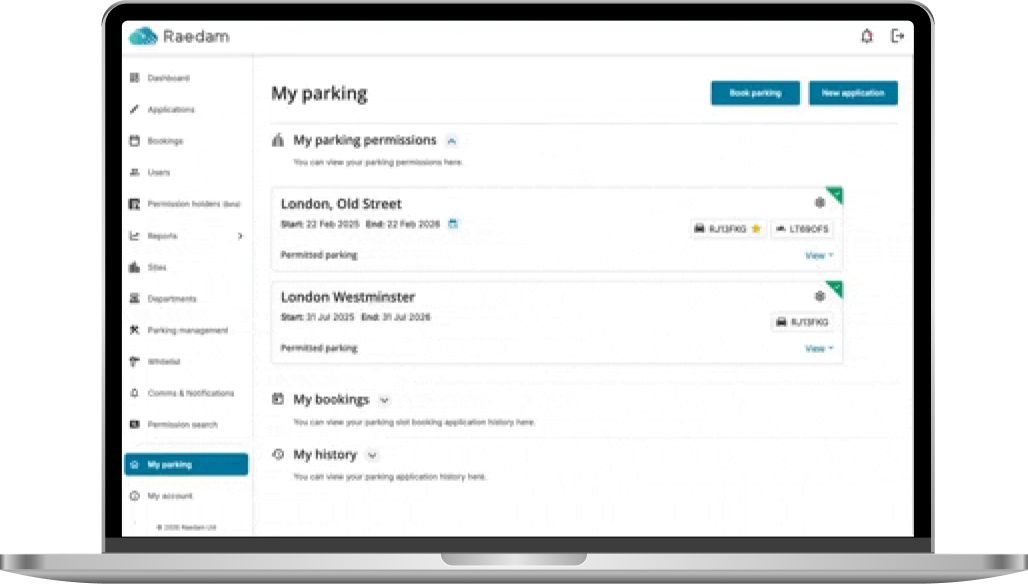Click the logout icon in header
Viewport: 1028px width, 584px height.
click(897, 36)
